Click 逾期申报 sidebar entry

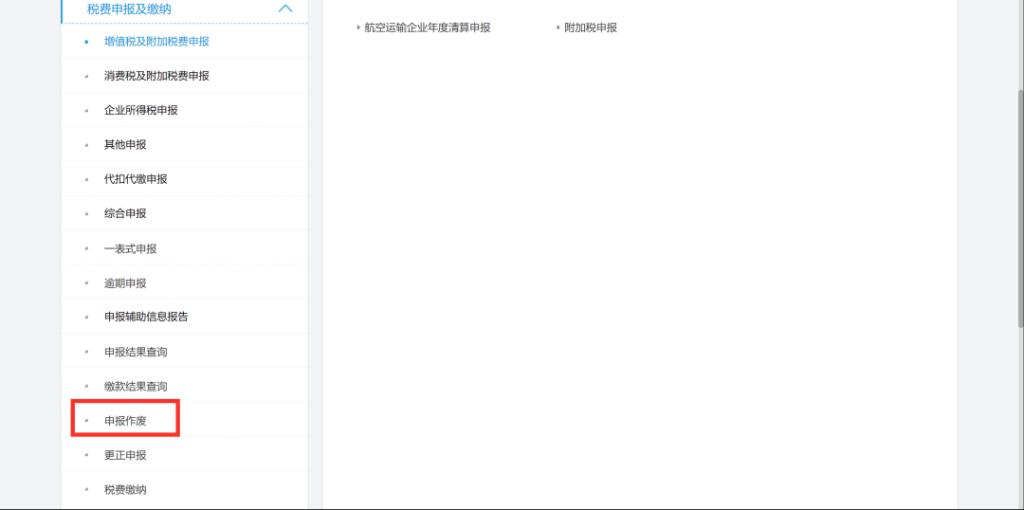click(125, 283)
